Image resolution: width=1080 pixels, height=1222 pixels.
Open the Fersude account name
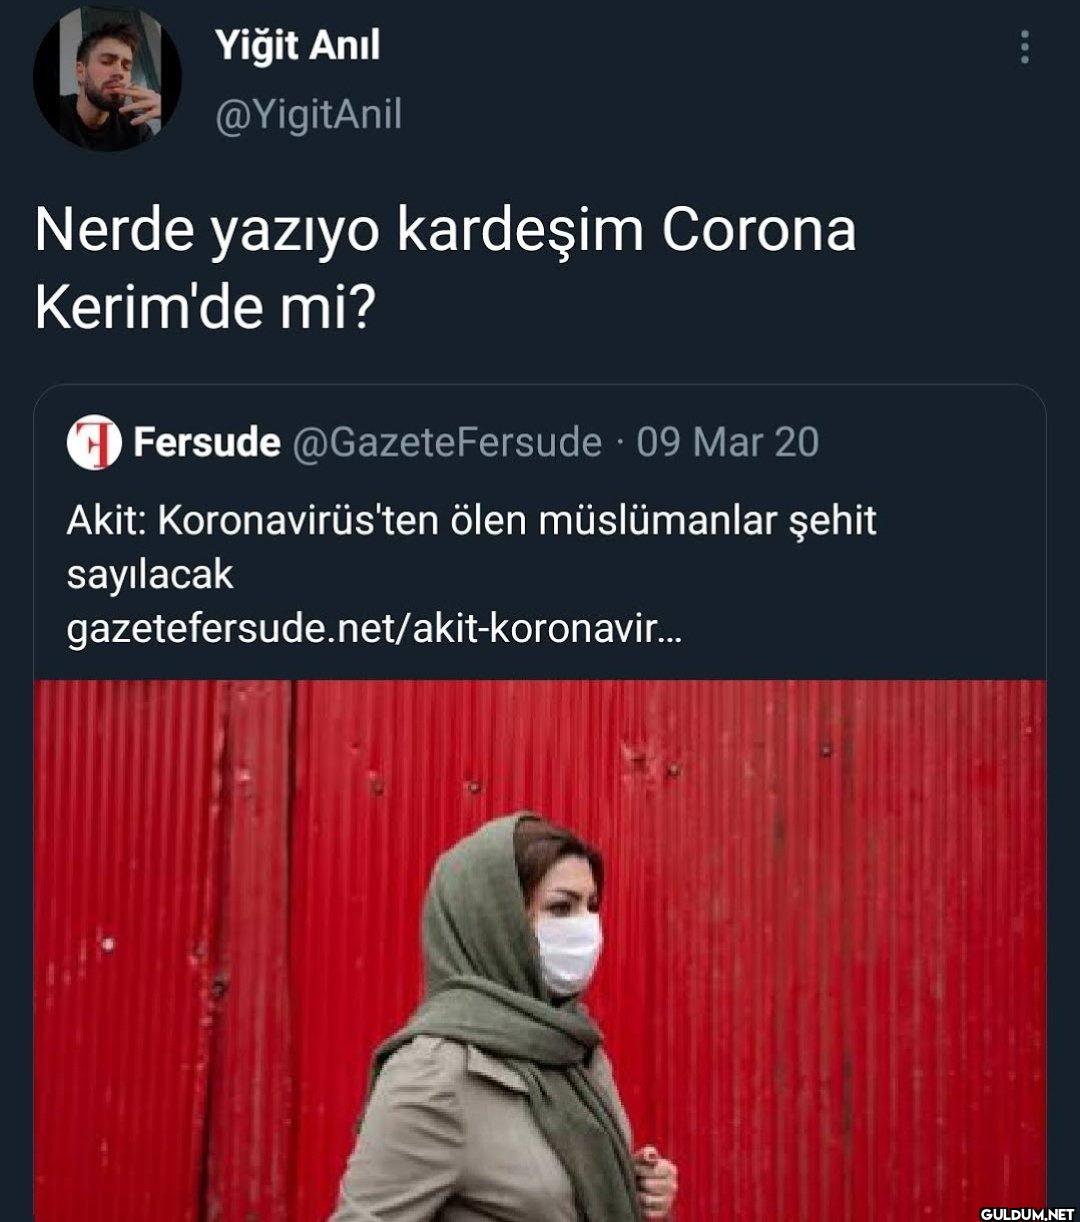click(207, 442)
